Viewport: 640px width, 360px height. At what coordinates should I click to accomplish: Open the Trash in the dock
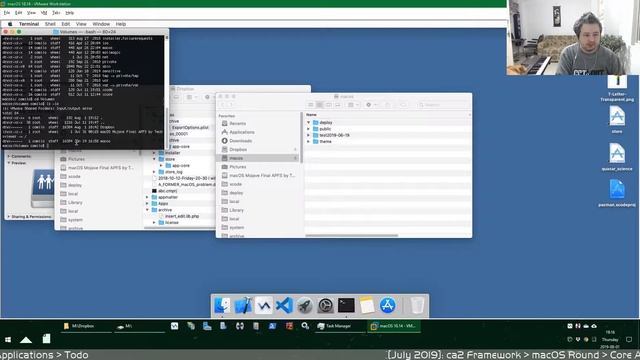[417, 305]
